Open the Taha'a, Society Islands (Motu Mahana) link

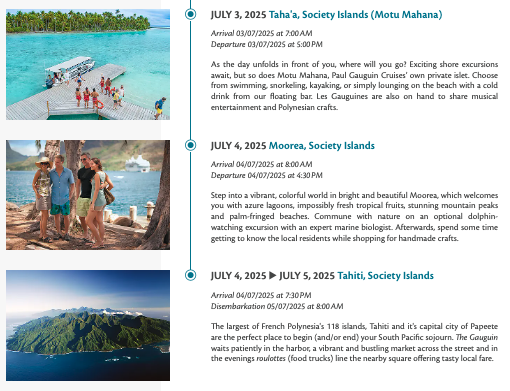(x=355, y=15)
